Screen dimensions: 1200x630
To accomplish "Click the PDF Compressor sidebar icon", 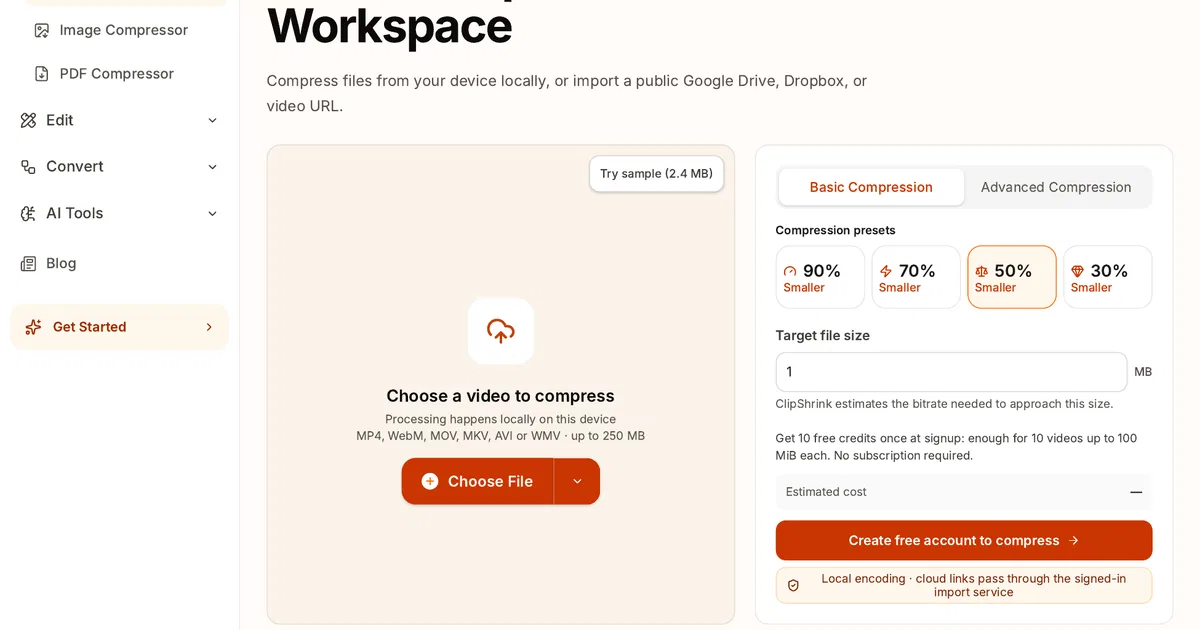I will pyautogui.click(x=42, y=74).
